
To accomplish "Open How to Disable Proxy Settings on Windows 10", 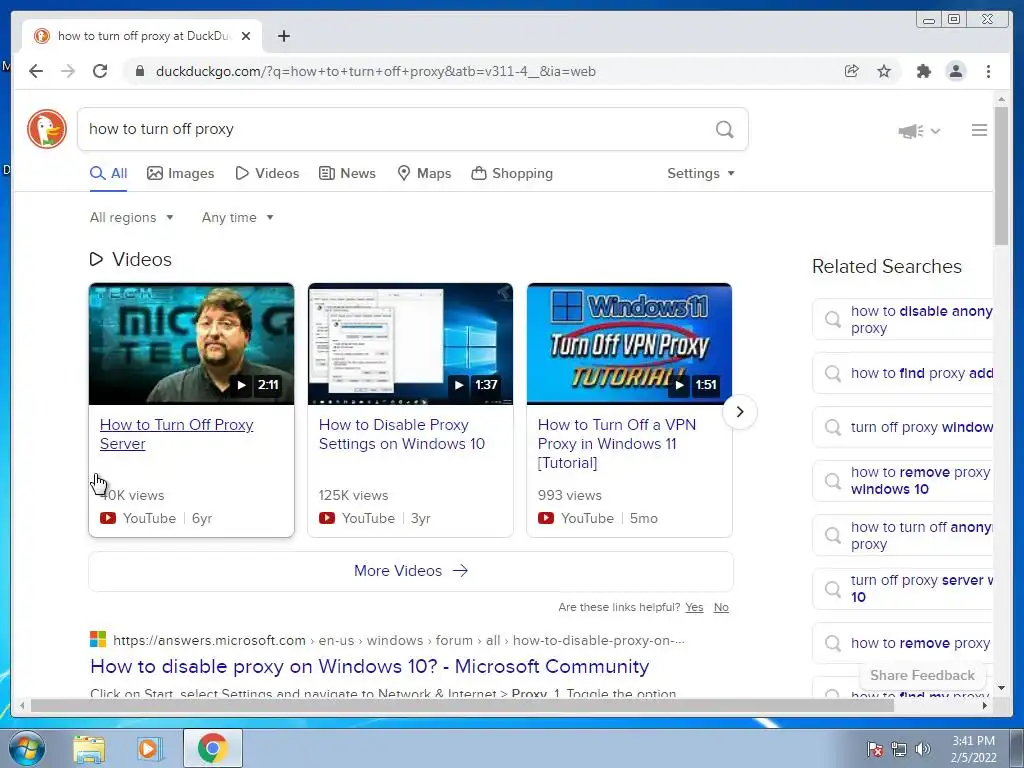I will [x=402, y=434].
